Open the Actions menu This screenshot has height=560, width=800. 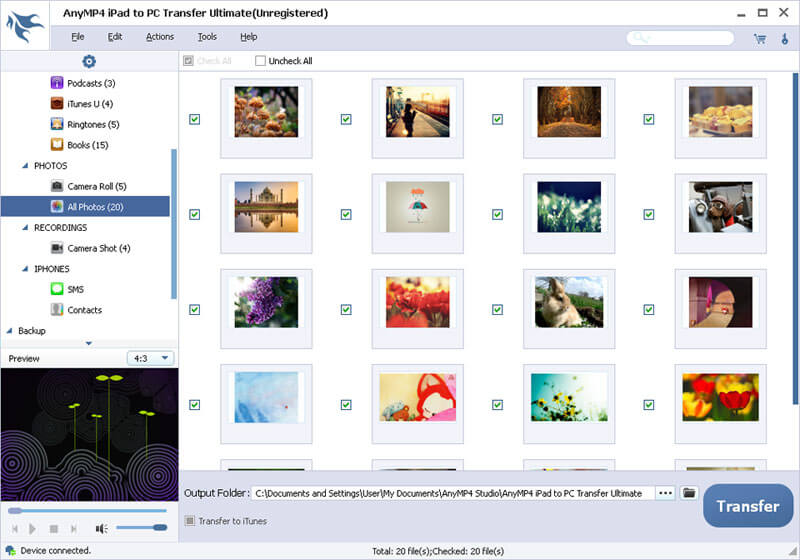pyautogui.click(x=160, y=37)
